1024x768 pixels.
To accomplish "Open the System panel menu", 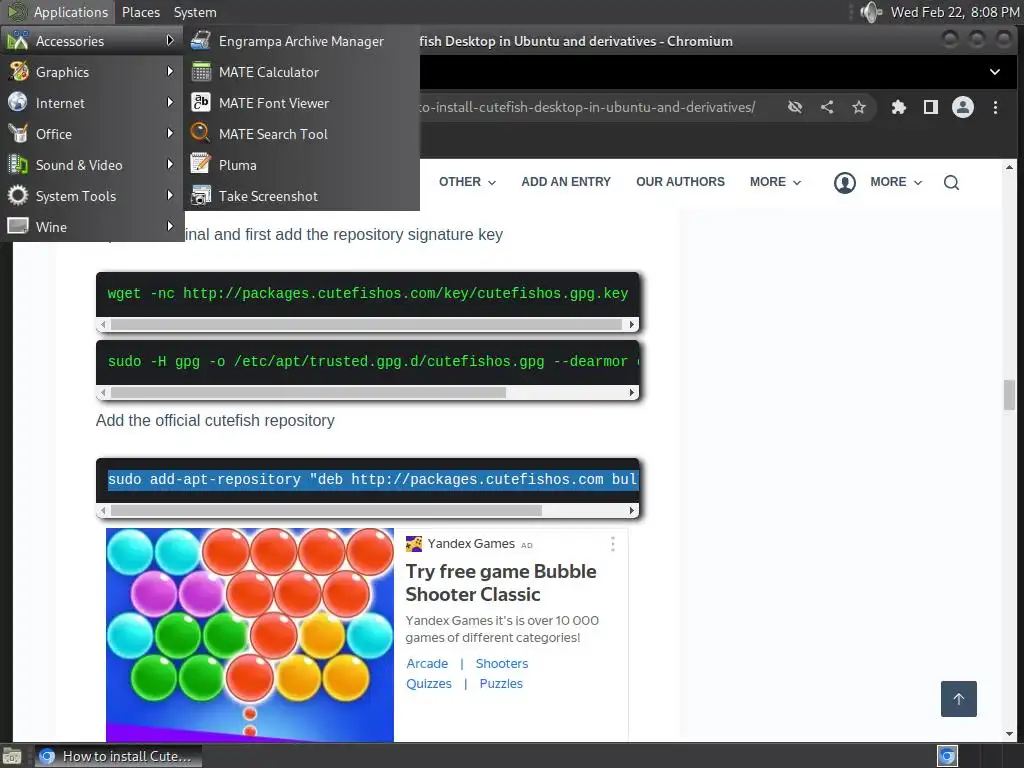I will pyautogui.click(x=195, y=12).
